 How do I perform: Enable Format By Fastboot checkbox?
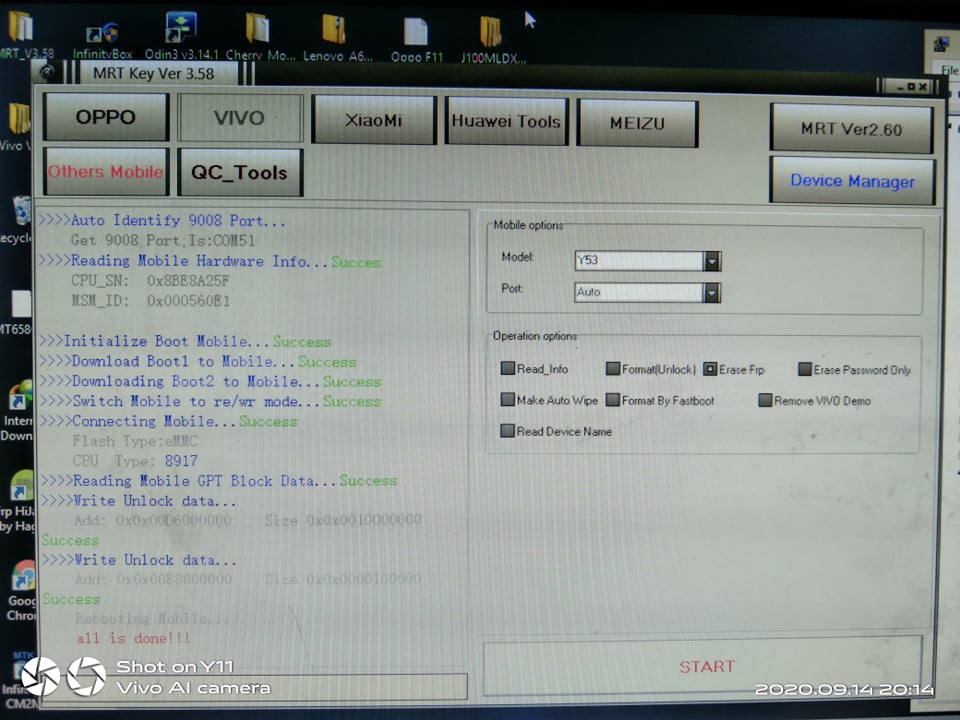(612, 400)
